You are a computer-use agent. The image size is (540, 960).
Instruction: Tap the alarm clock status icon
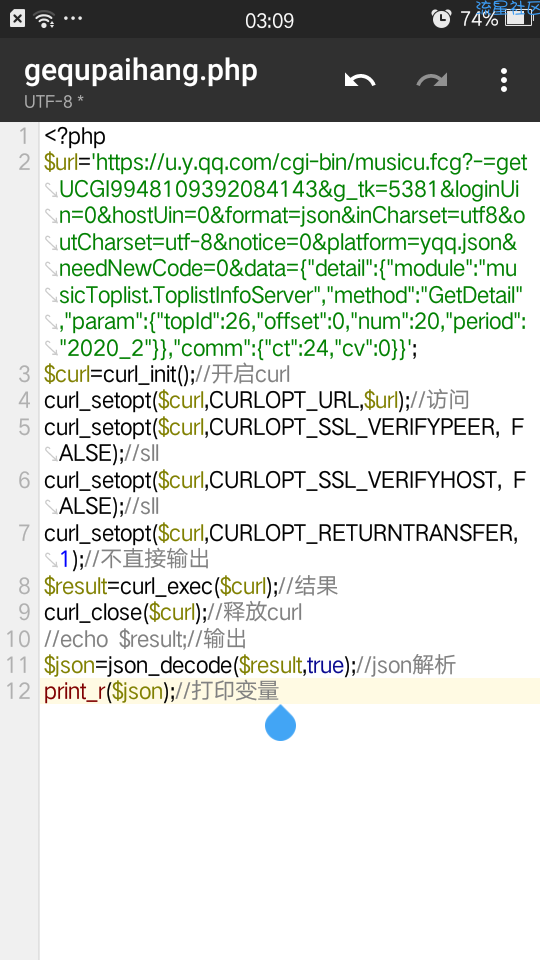tap(441, 19)
